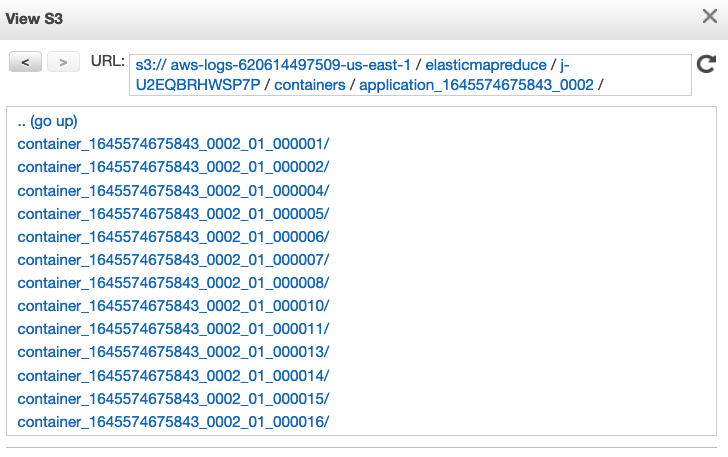
Task: Open folder container ending in 000016
Action: [x=173, y=422]
